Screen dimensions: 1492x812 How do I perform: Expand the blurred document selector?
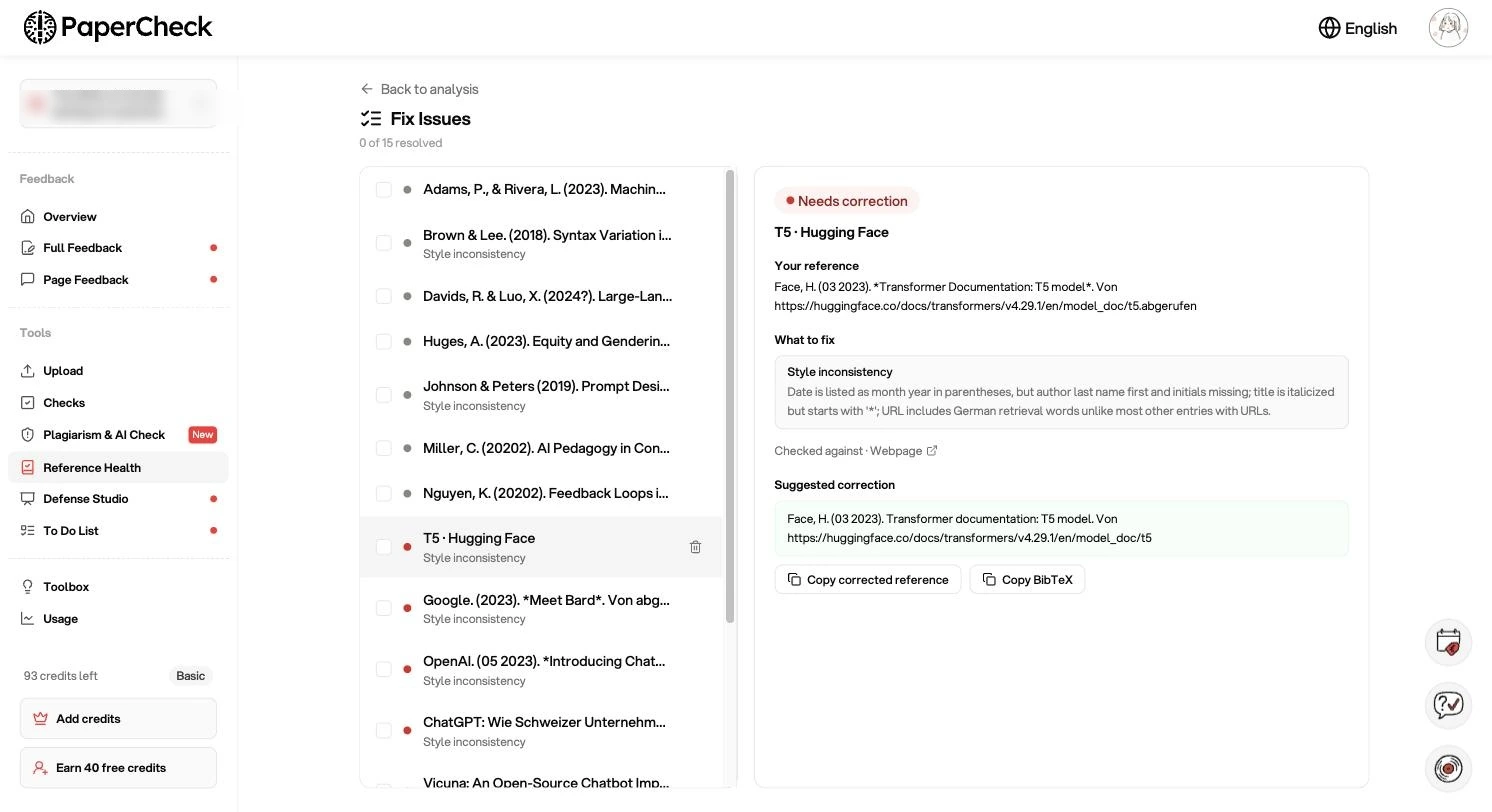pyautogui.click(x=118, y=104)
